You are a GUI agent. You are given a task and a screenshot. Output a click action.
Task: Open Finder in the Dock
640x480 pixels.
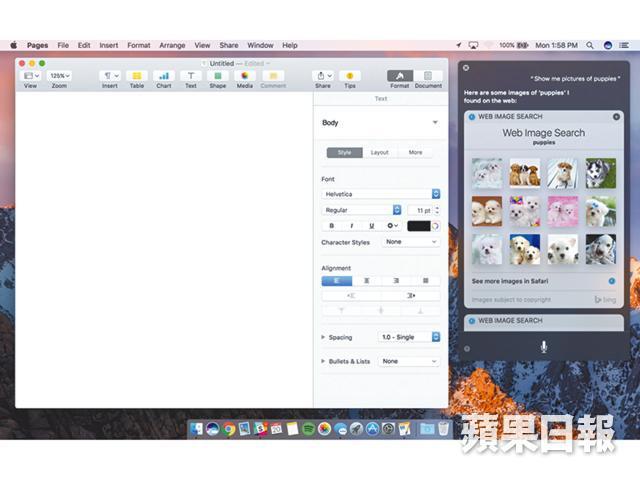(x=197, y=429)
